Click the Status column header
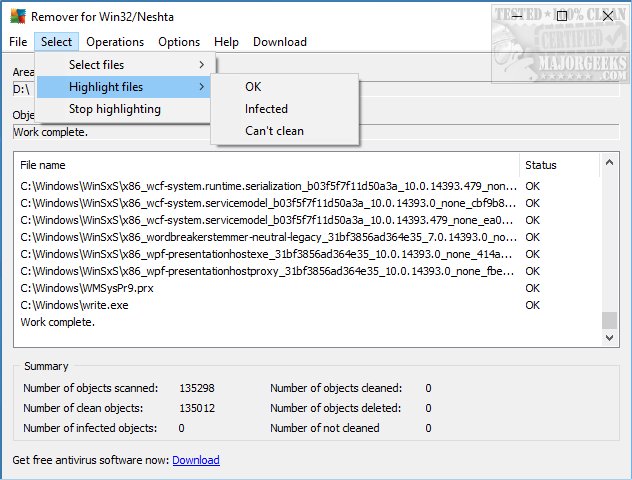 tap(560, 165)
